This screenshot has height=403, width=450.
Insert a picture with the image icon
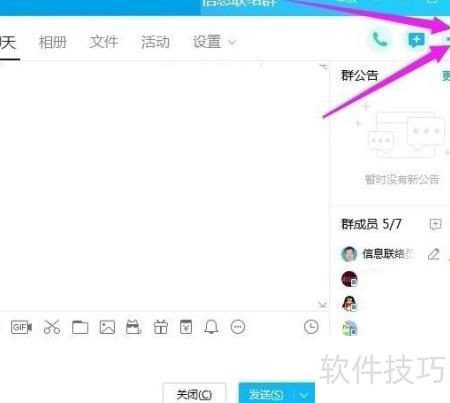pos(107,327)
